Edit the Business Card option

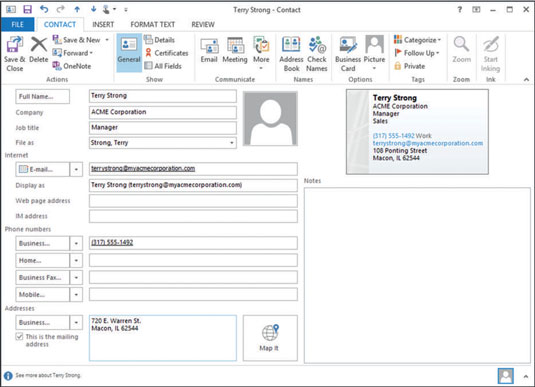coord(348,54)
